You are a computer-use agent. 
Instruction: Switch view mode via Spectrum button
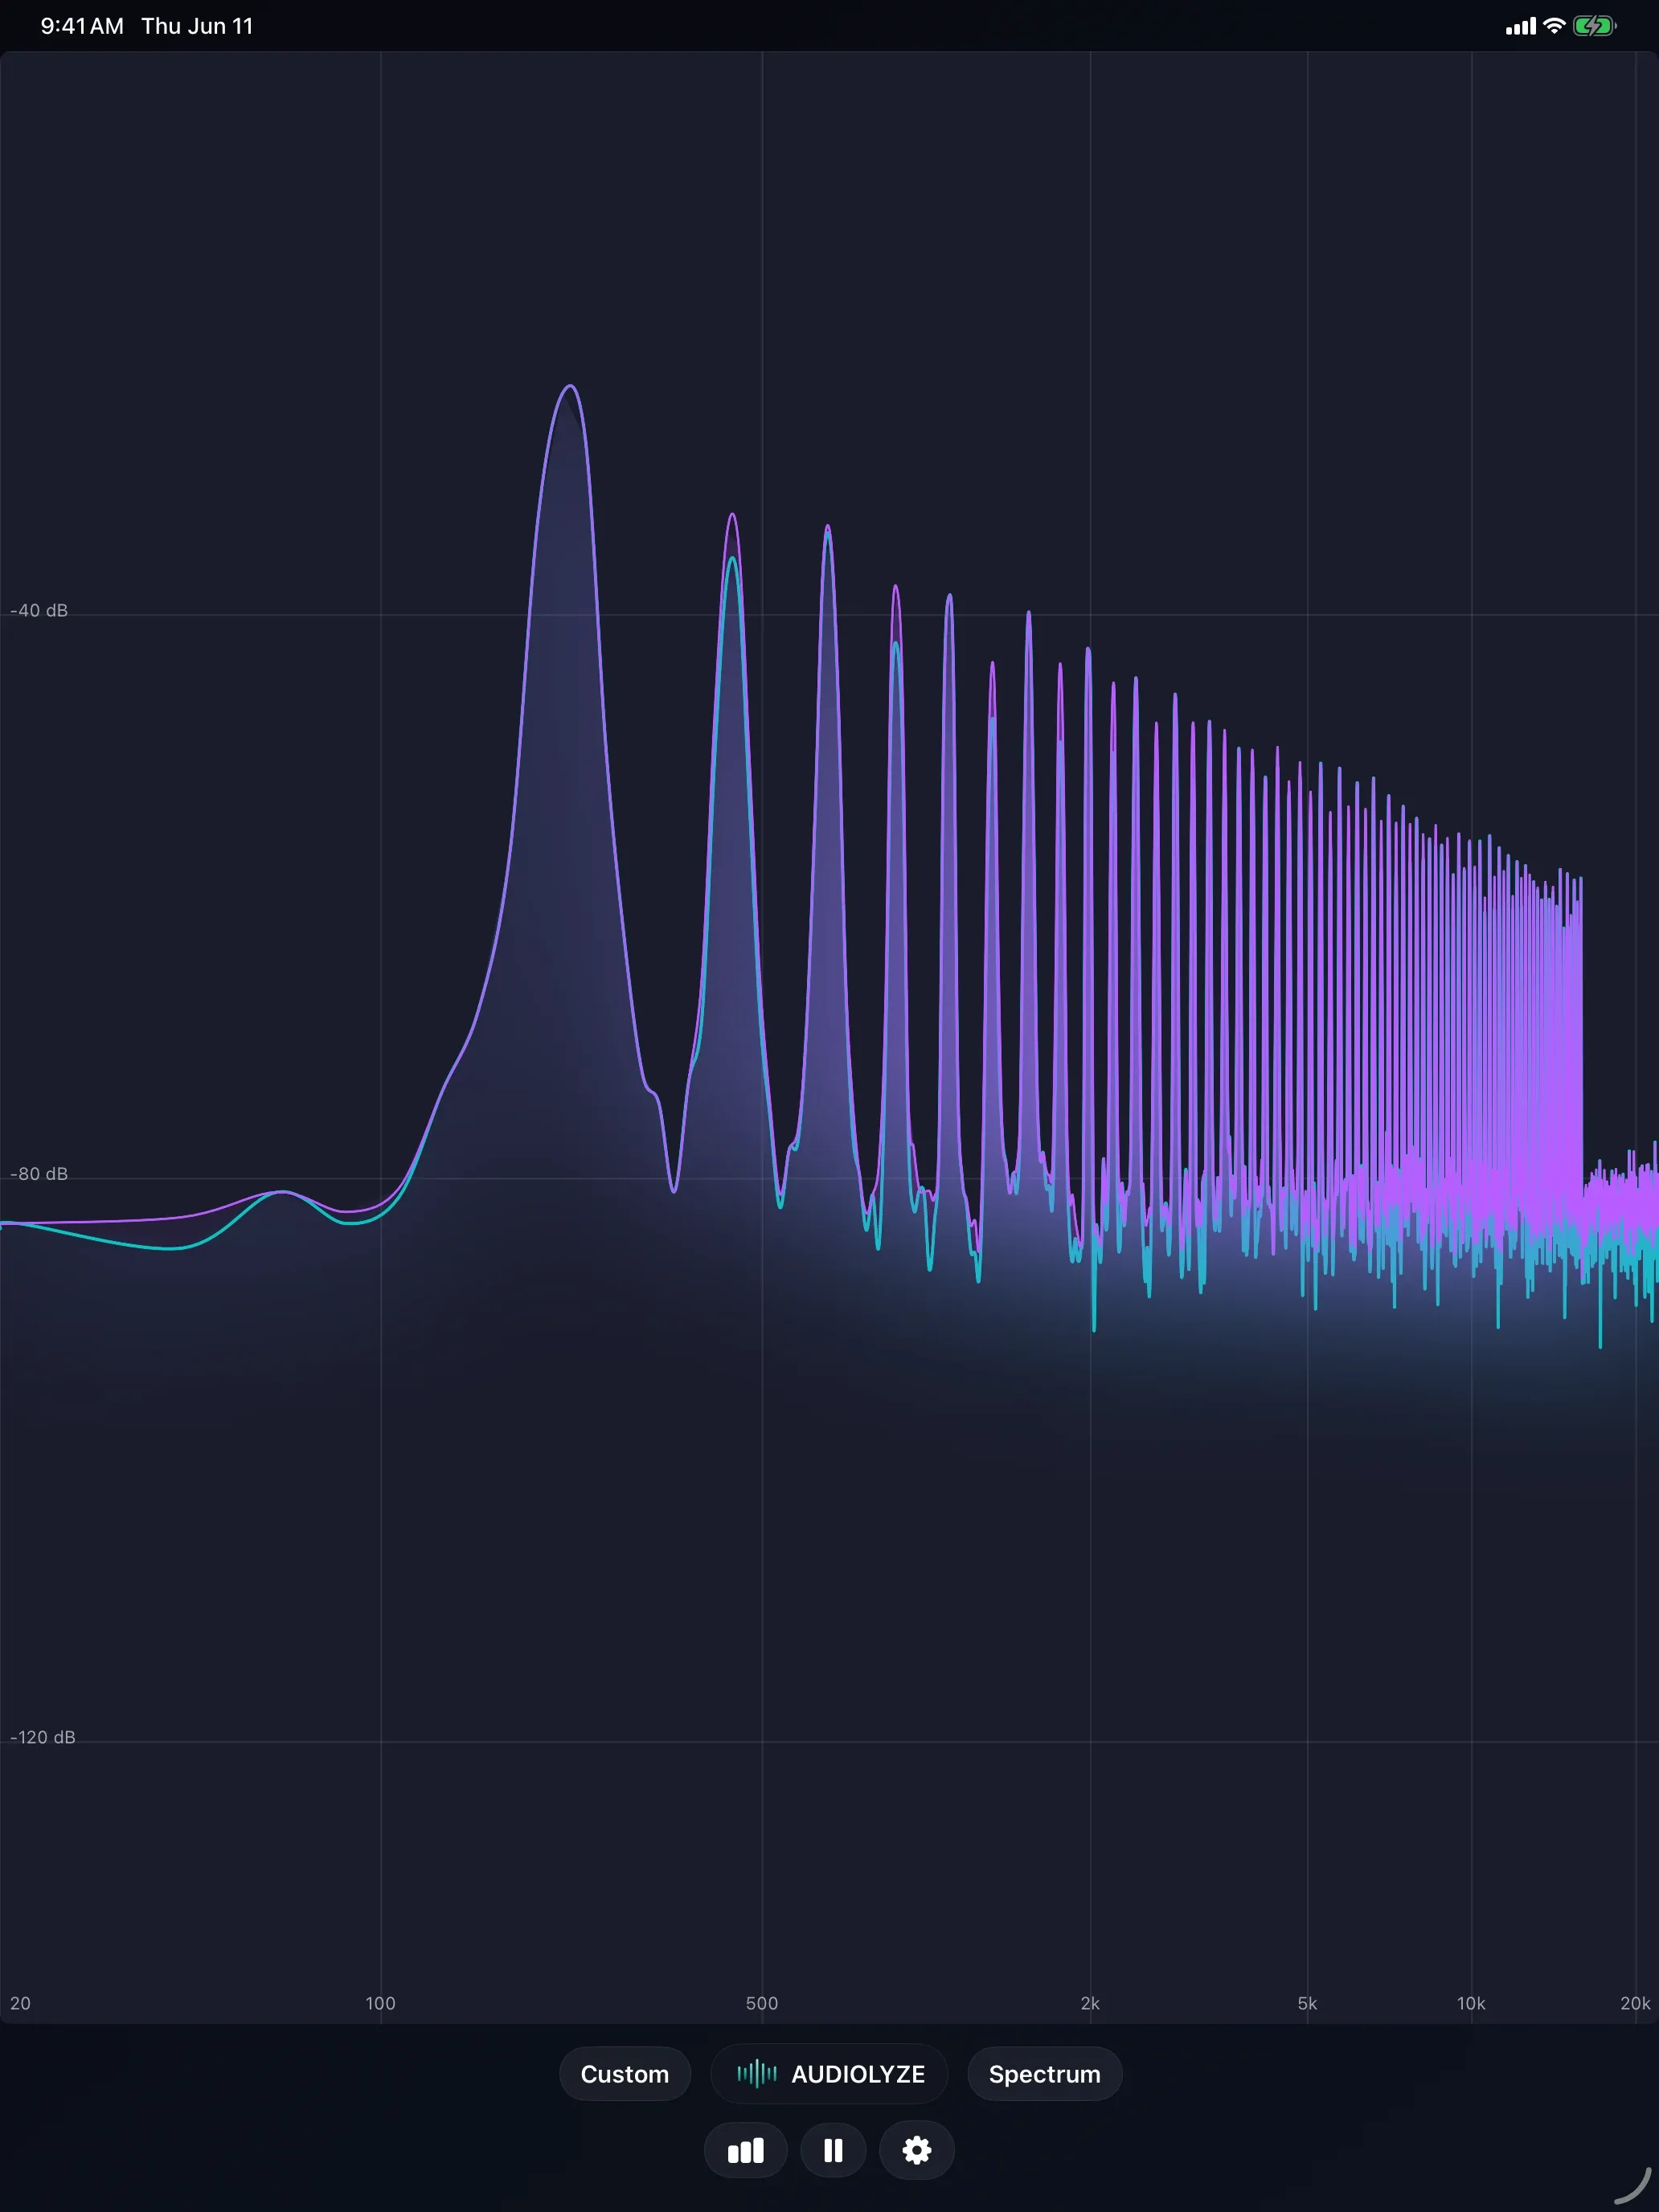tap(1044, 2074)
